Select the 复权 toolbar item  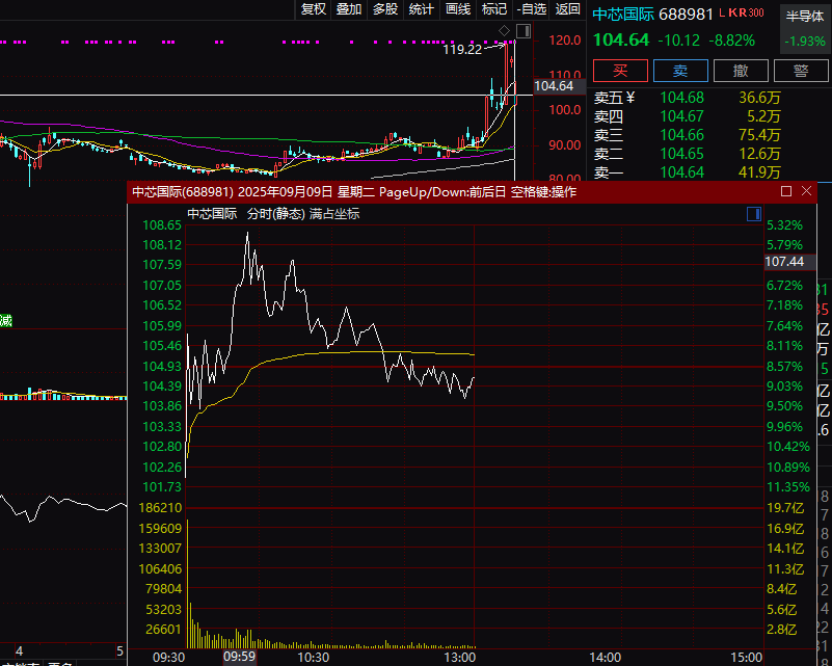[314, 9]
